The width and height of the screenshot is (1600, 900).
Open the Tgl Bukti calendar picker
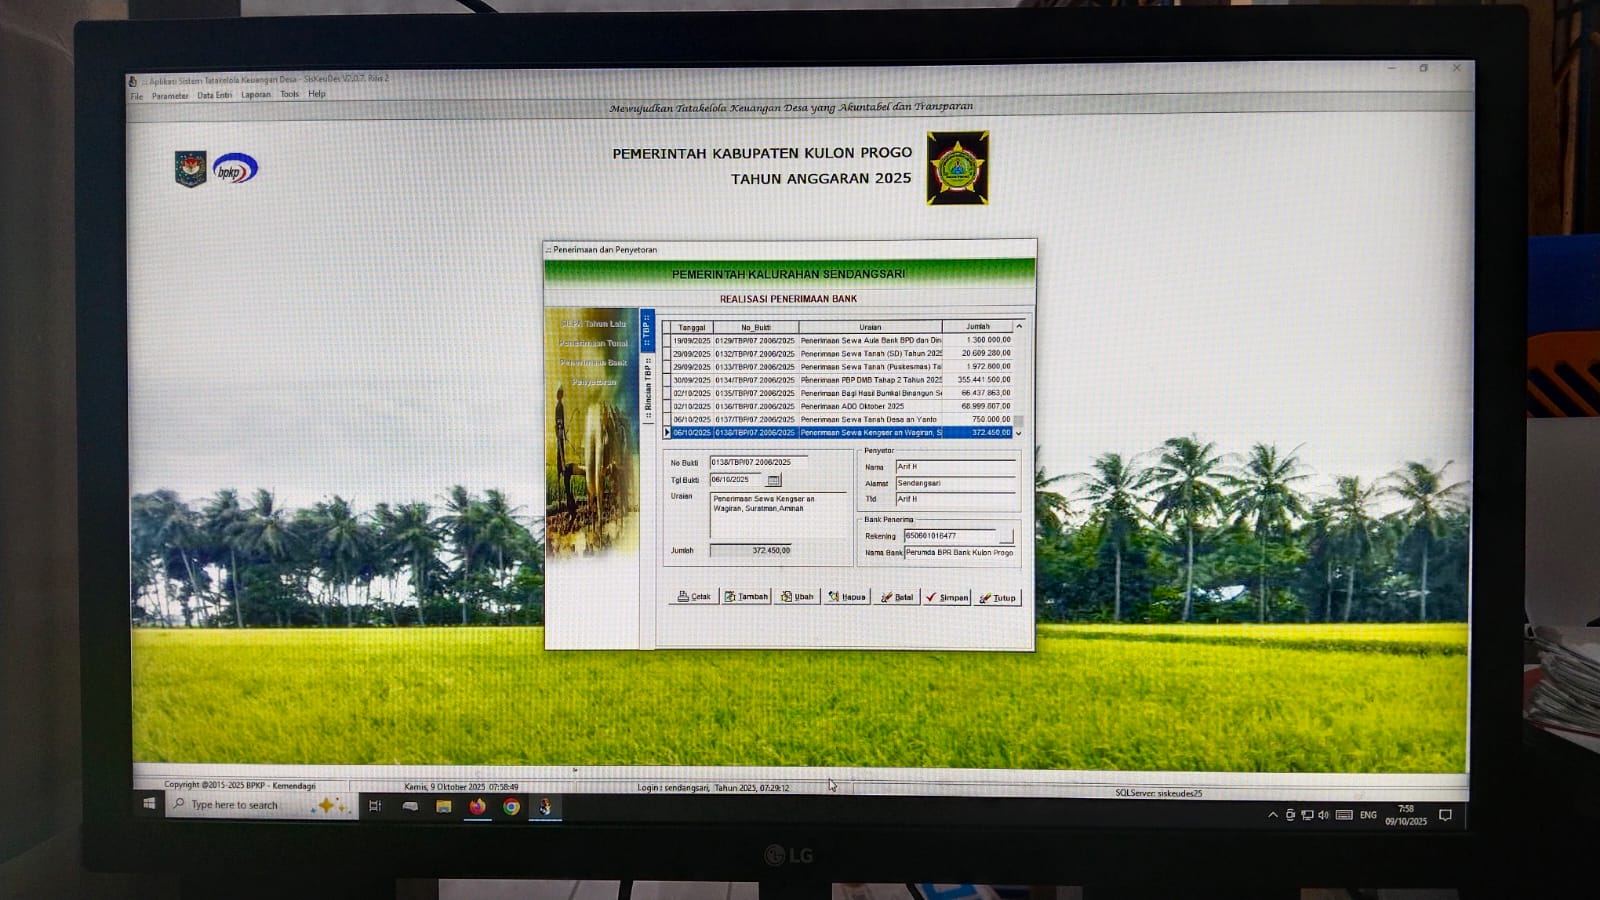(x=773, y=480)
